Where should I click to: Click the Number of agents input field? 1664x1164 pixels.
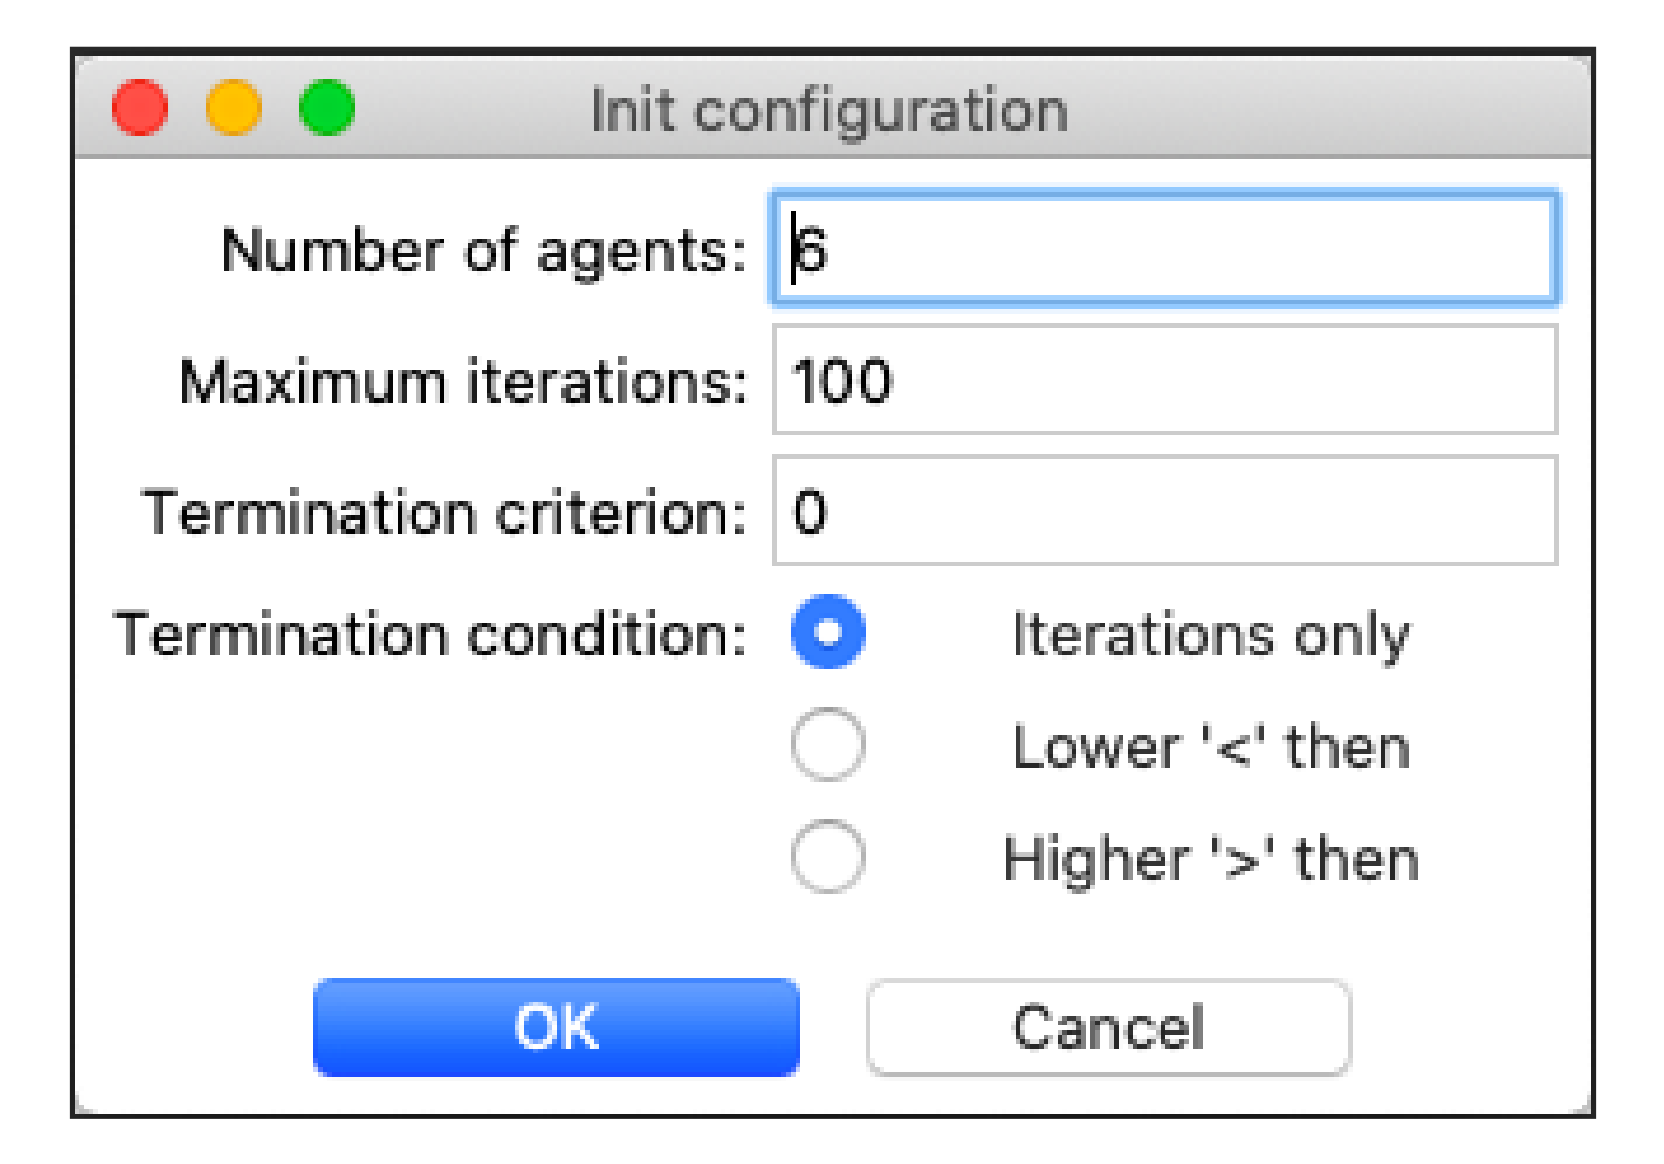point(1165,249)
